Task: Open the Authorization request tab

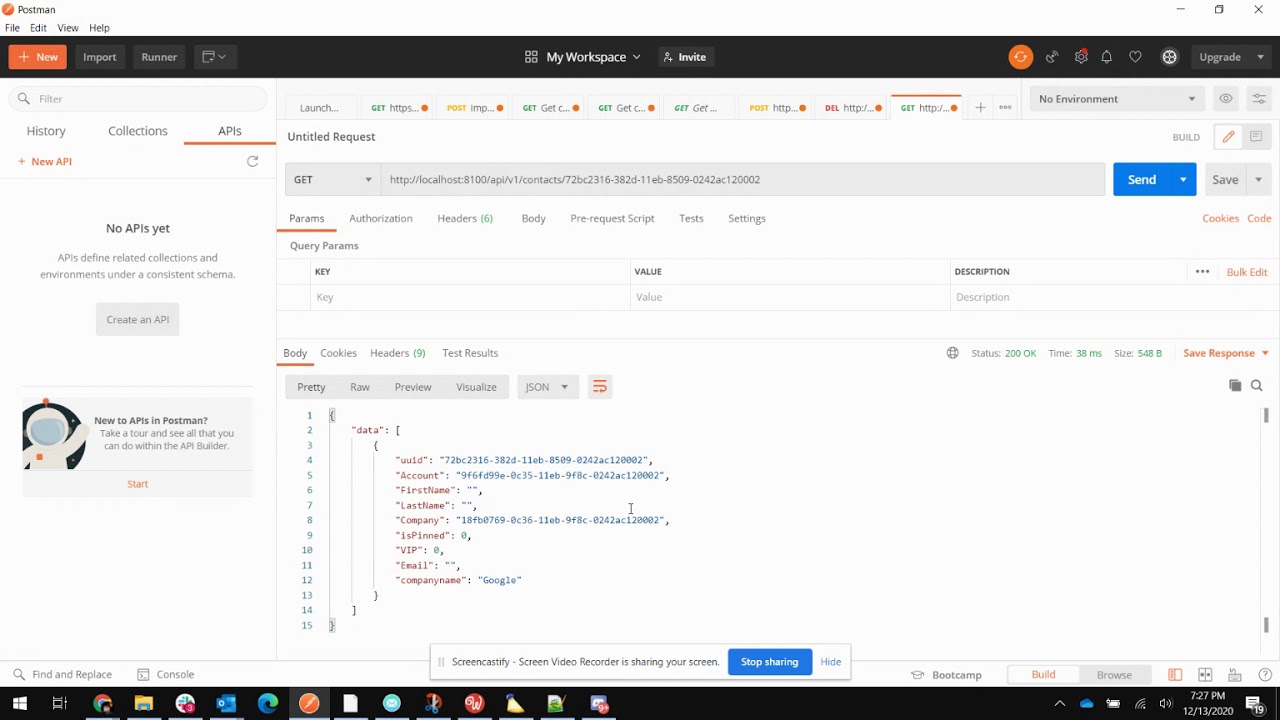Action: pos(381,218)
